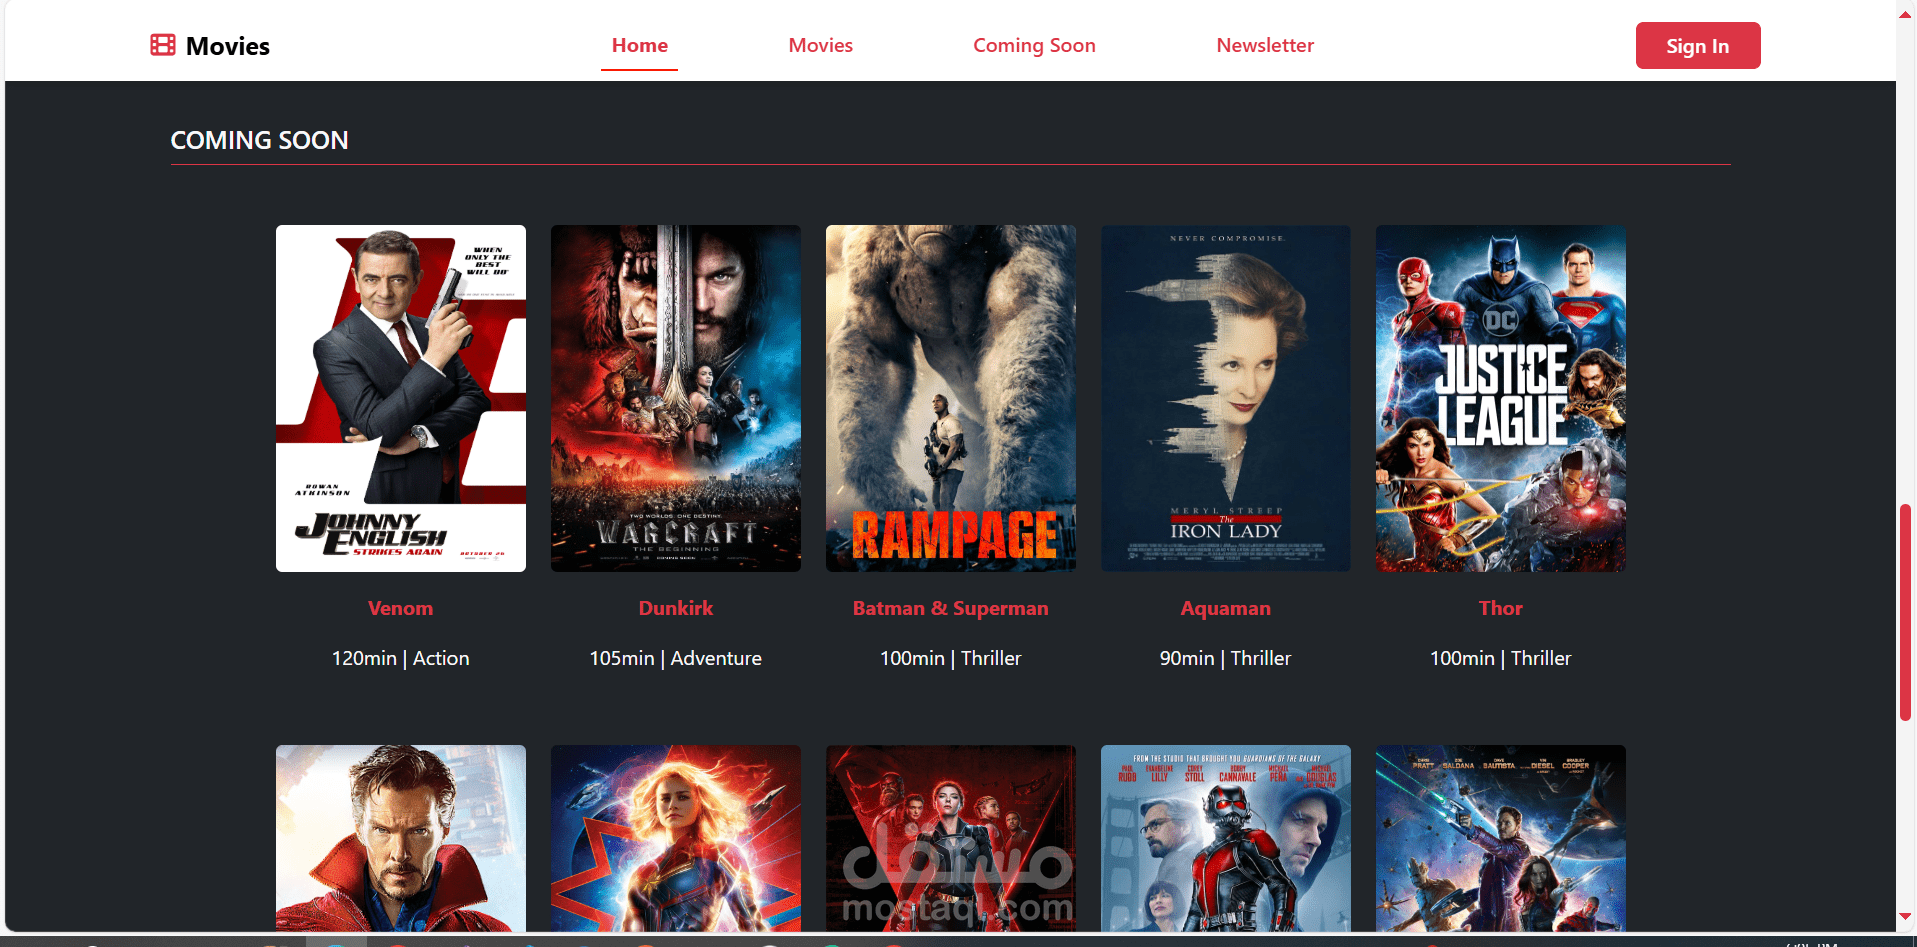Click the red vertical scrollbar thumb
The image size is (1917, 947).
click(1906, 612)
